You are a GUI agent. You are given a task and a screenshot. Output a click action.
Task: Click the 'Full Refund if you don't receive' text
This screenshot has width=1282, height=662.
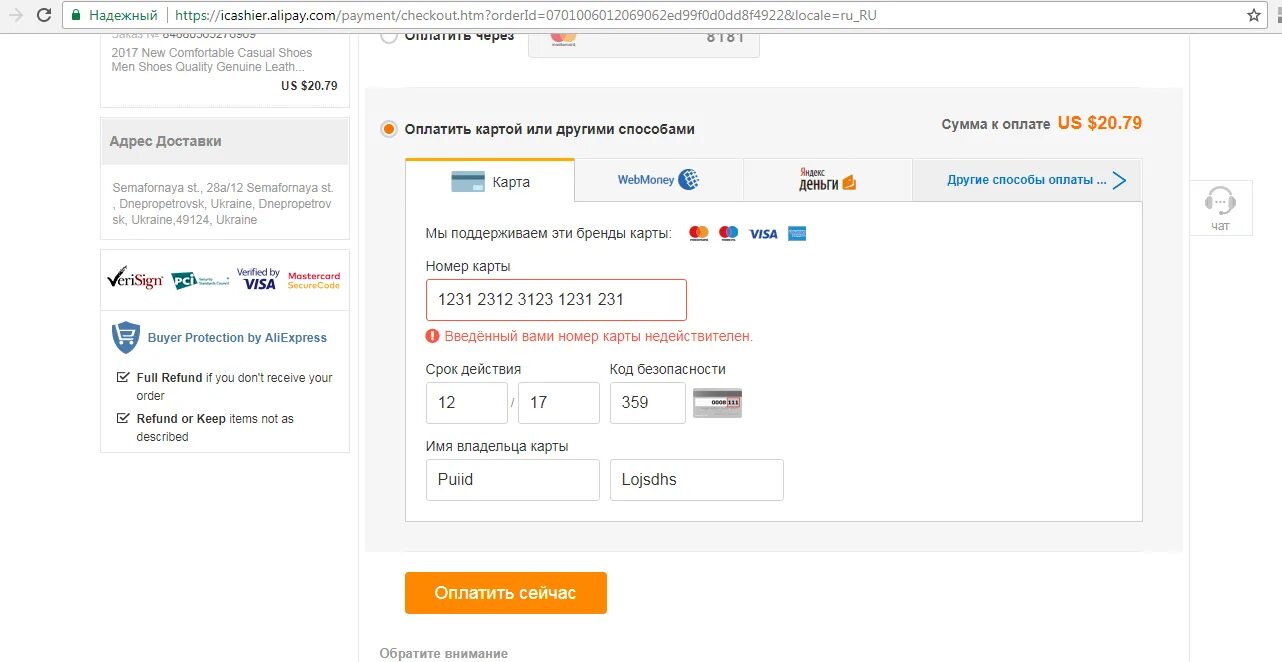[x=234, y=386]
